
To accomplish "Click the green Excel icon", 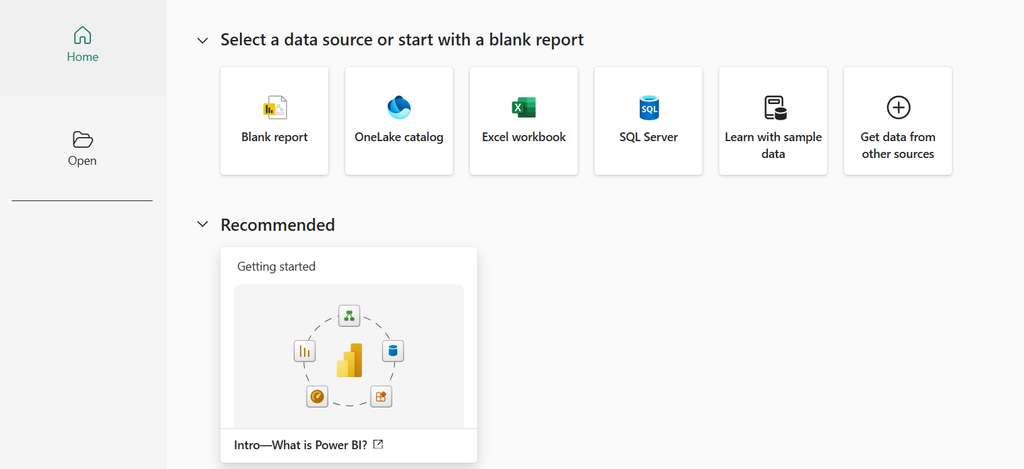I will click(x=524, y=107).
